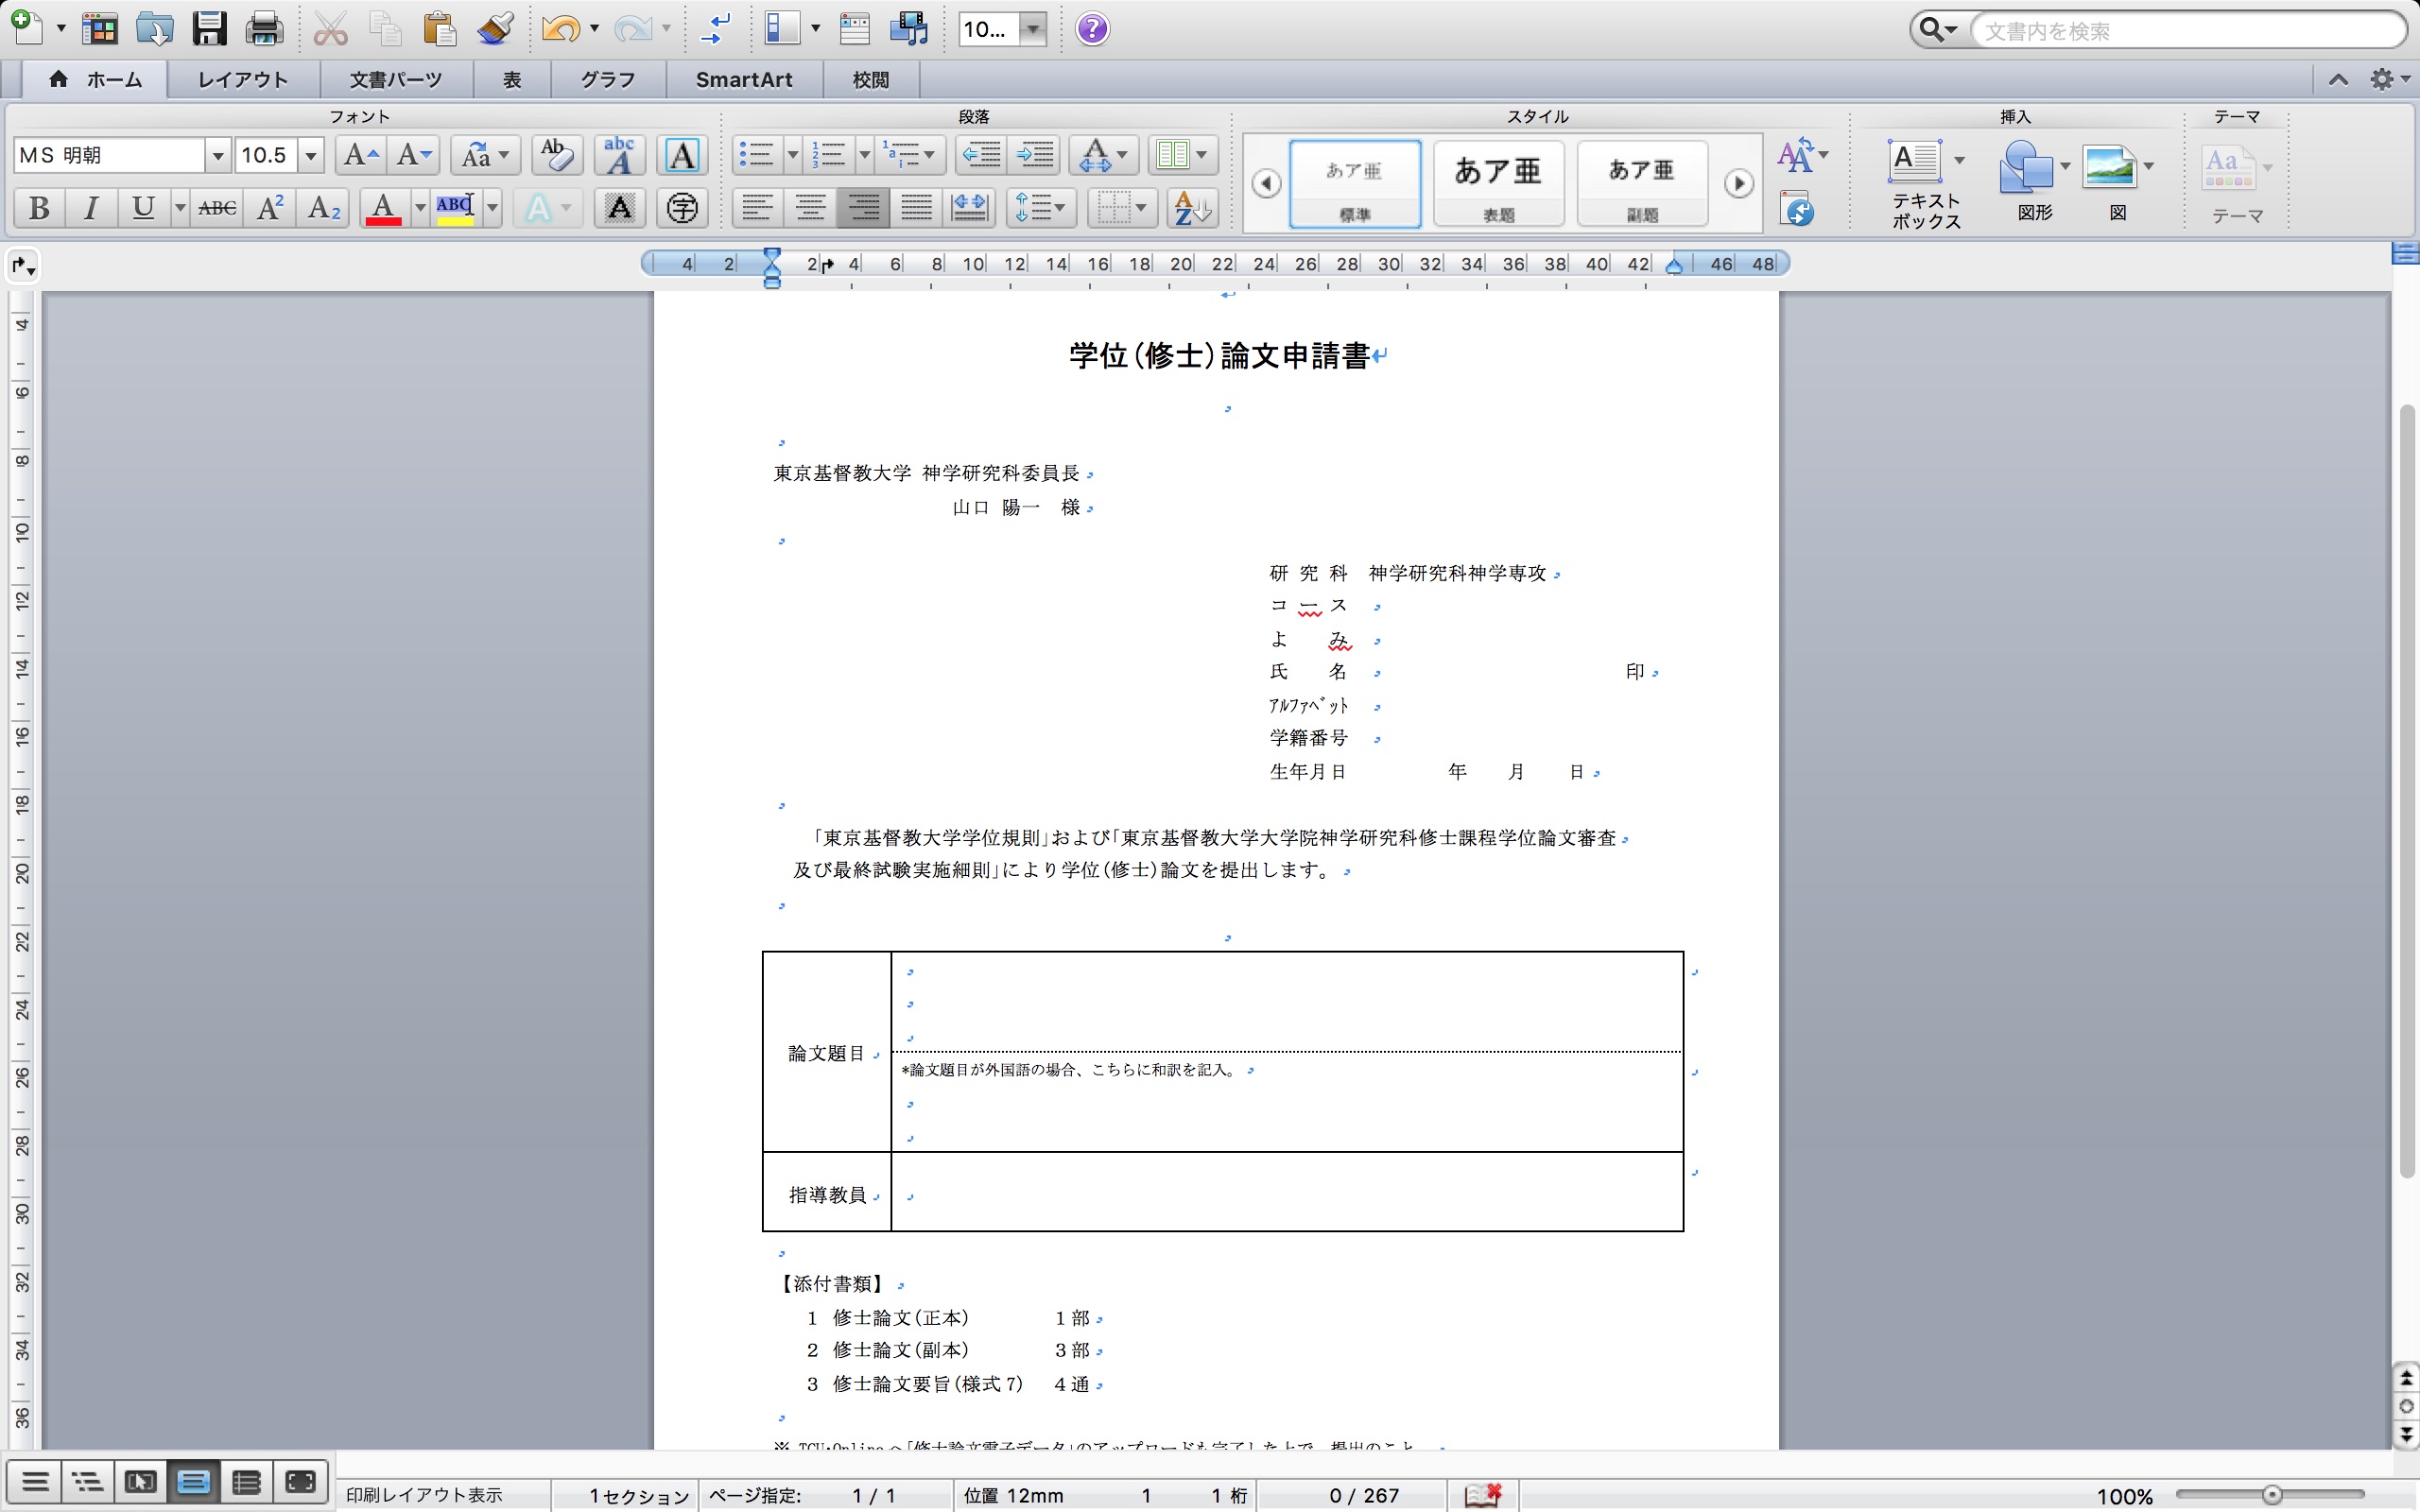Viewport: 2420px width, 1512px height.
Task: Open the Media Browser icon
Action: [909, 28]
